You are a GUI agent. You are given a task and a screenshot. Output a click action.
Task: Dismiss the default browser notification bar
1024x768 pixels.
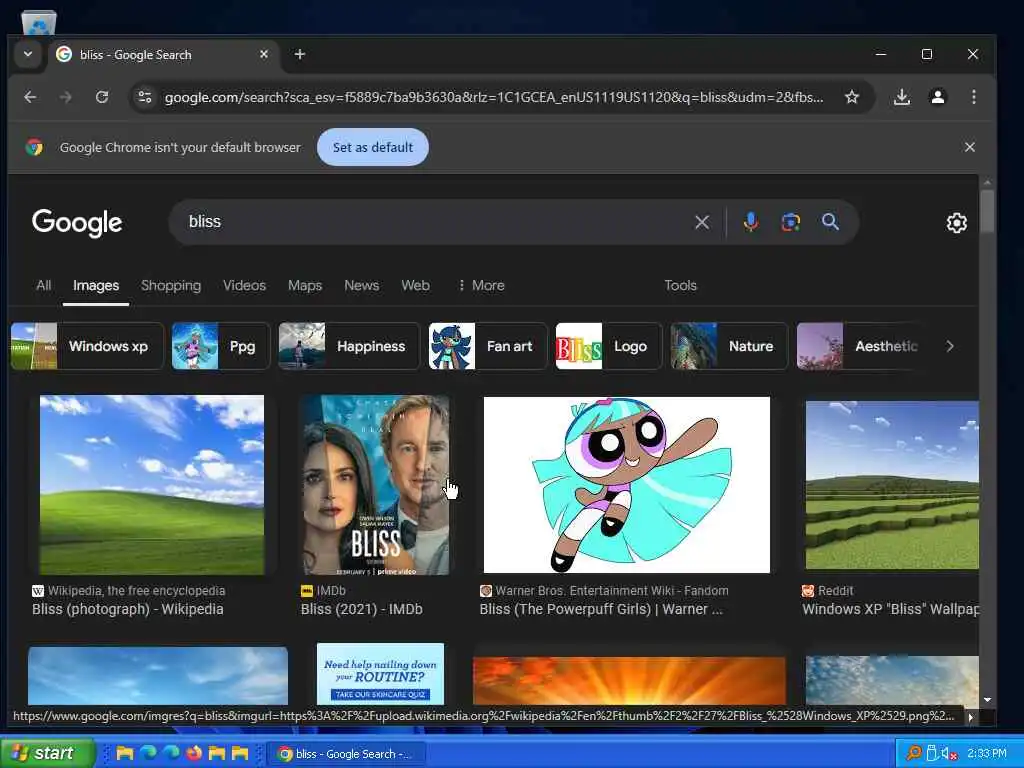pos(970,147)
